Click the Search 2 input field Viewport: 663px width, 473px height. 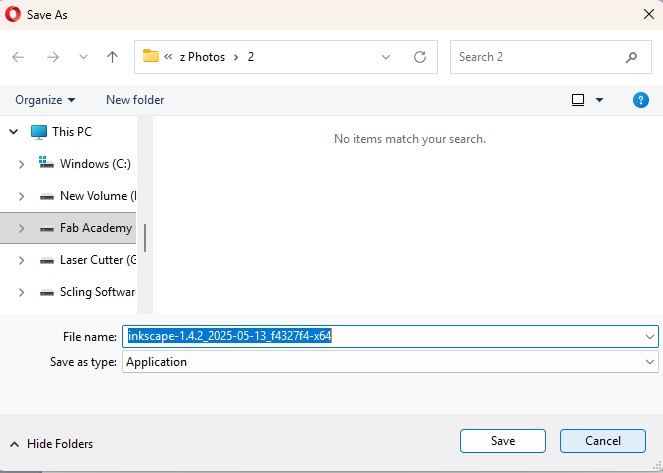535,57
